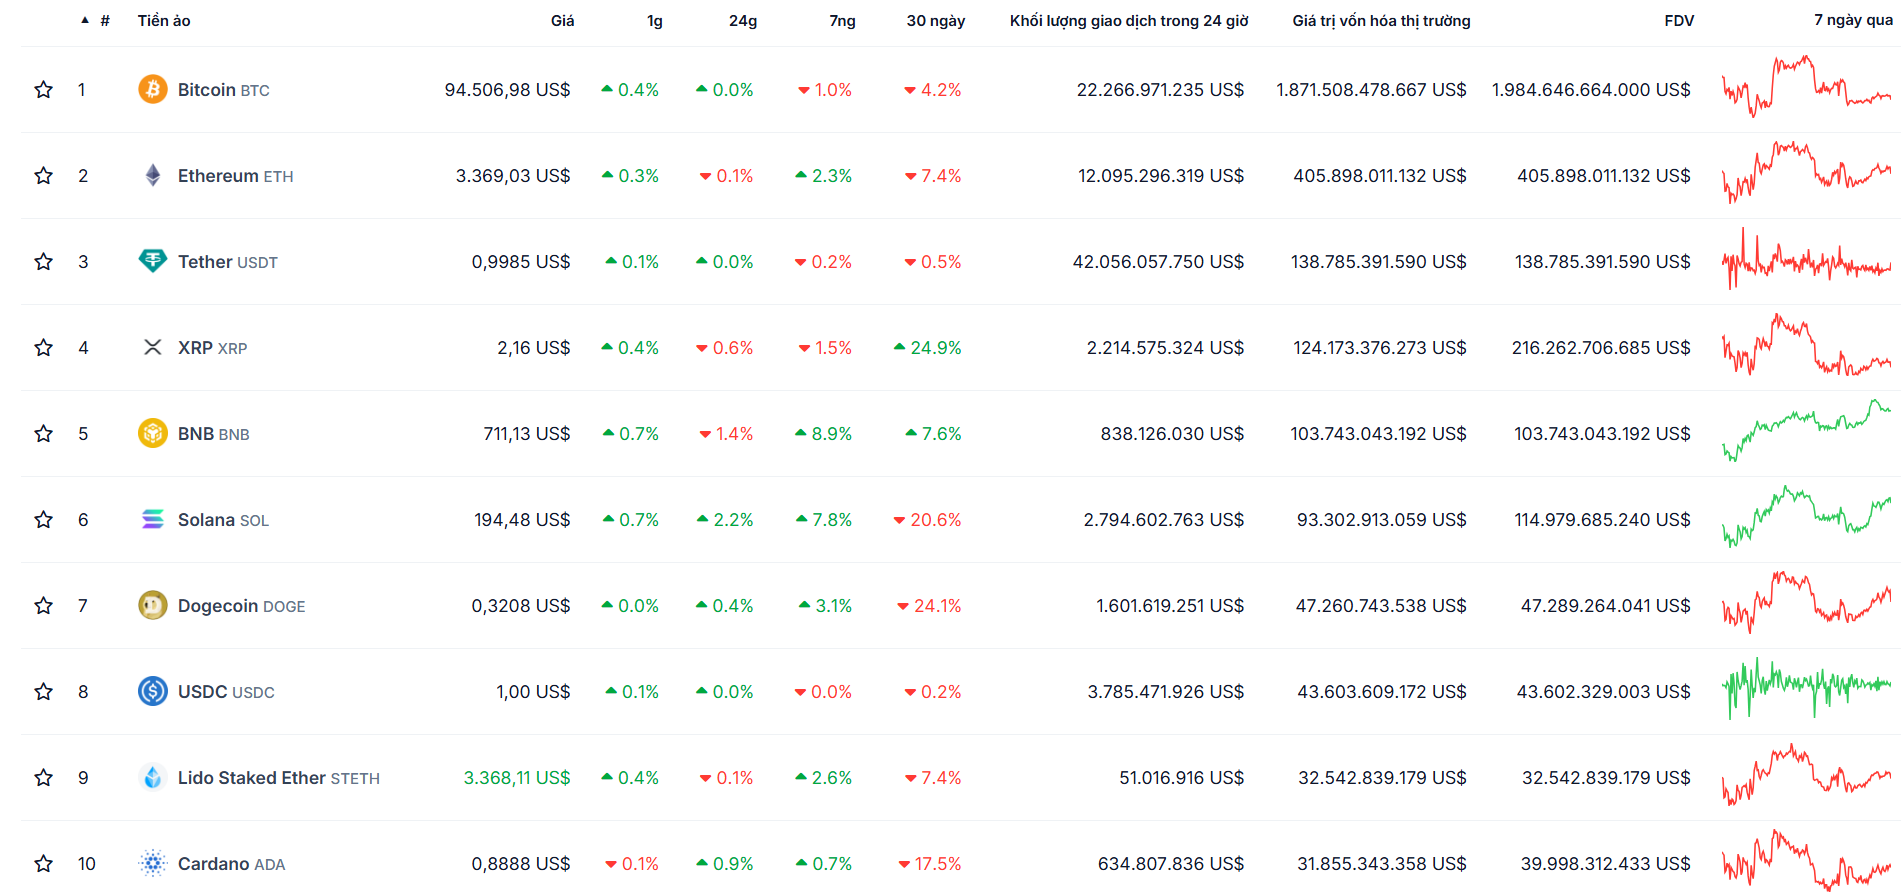Image resolution: width=1901 pixels, height=895 pixels.
Task: Open USDC's green 7-day sparkline
Action: pos(1806,689)
